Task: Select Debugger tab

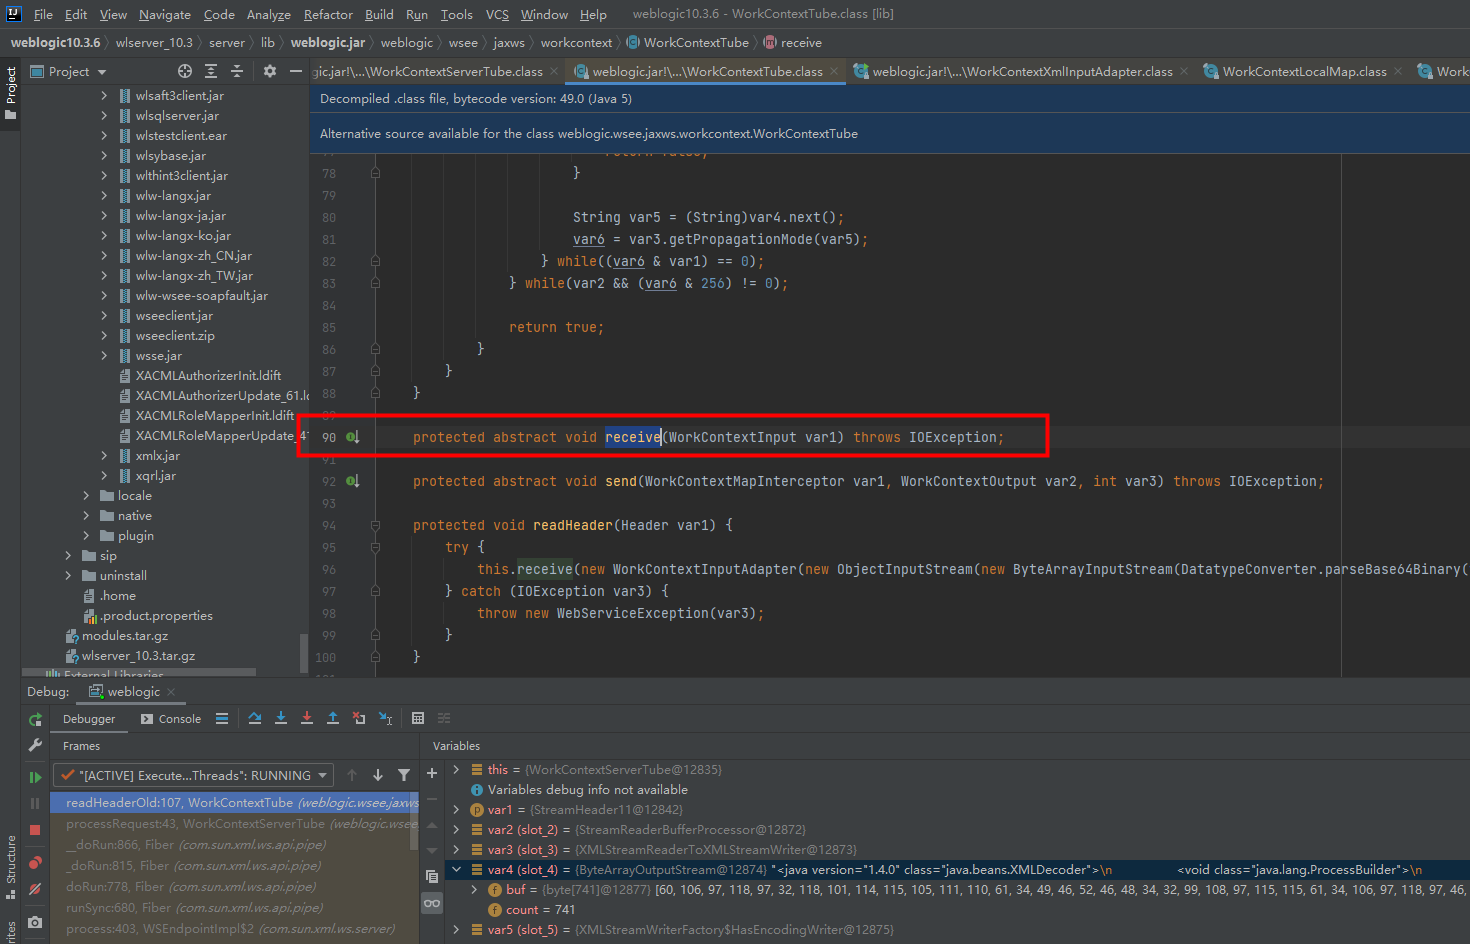Action: tap(89, 719)
